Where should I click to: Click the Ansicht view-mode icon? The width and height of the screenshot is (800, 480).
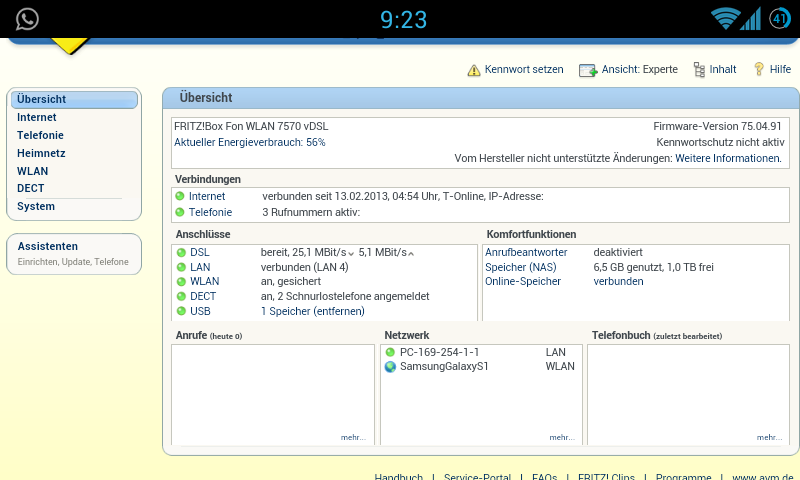(588, 70)
